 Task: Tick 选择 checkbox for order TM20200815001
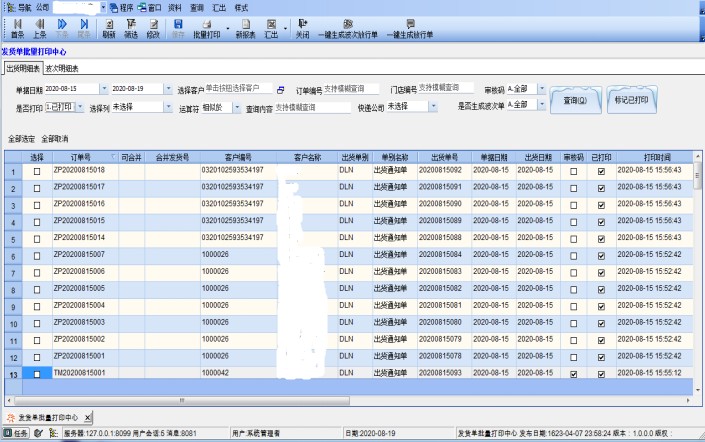click(37, 374)
